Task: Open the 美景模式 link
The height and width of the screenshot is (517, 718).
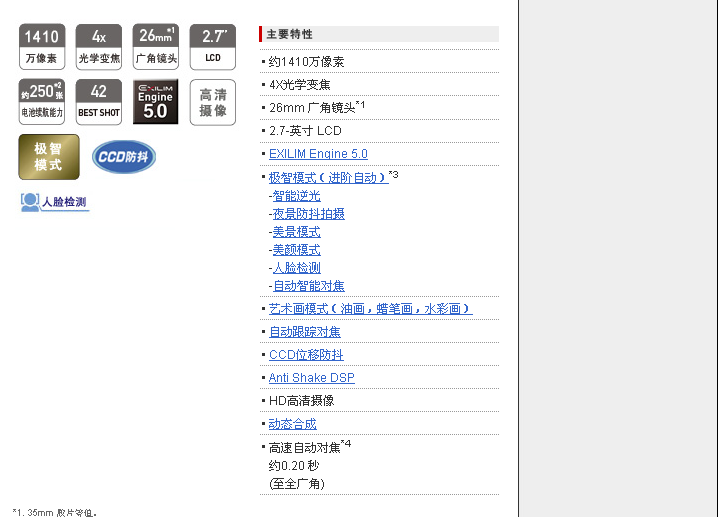Action: [297, 232]
